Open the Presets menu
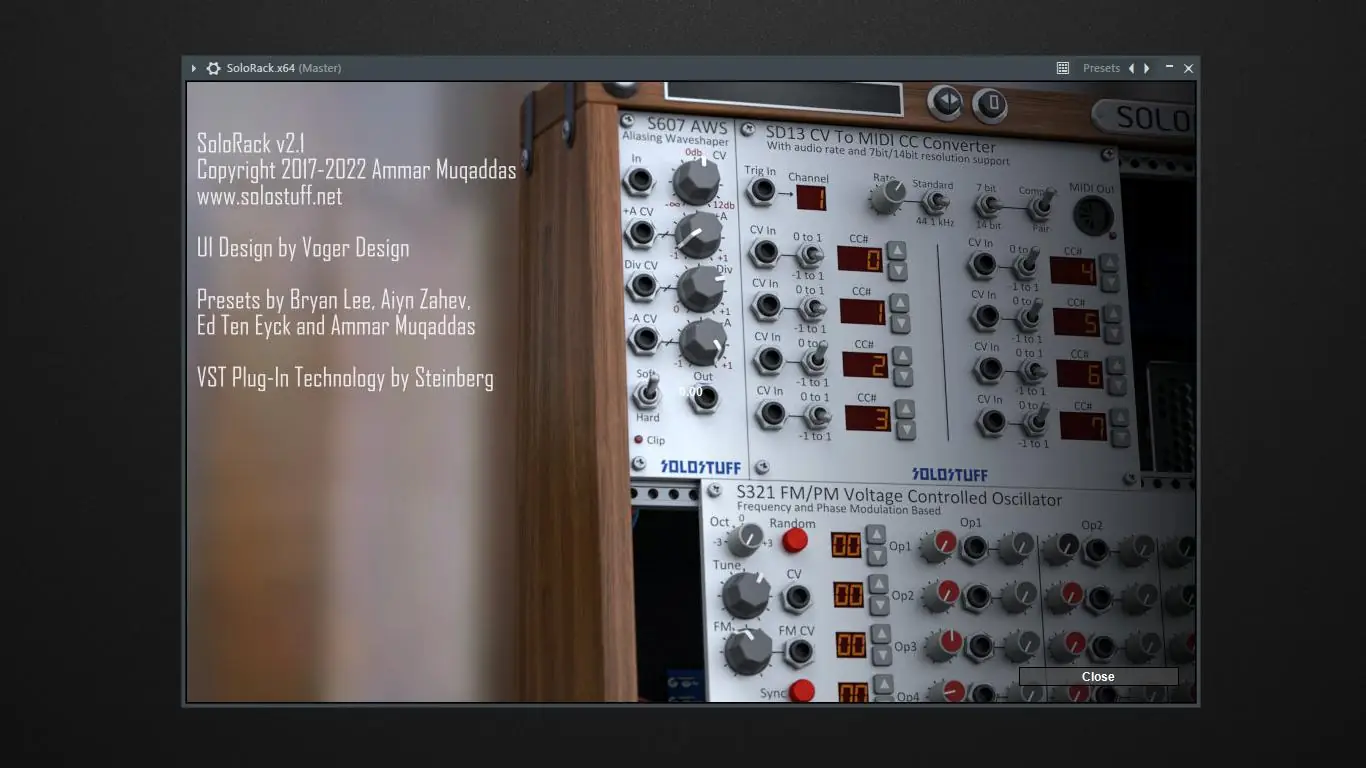 click(x=1101, y=68)
